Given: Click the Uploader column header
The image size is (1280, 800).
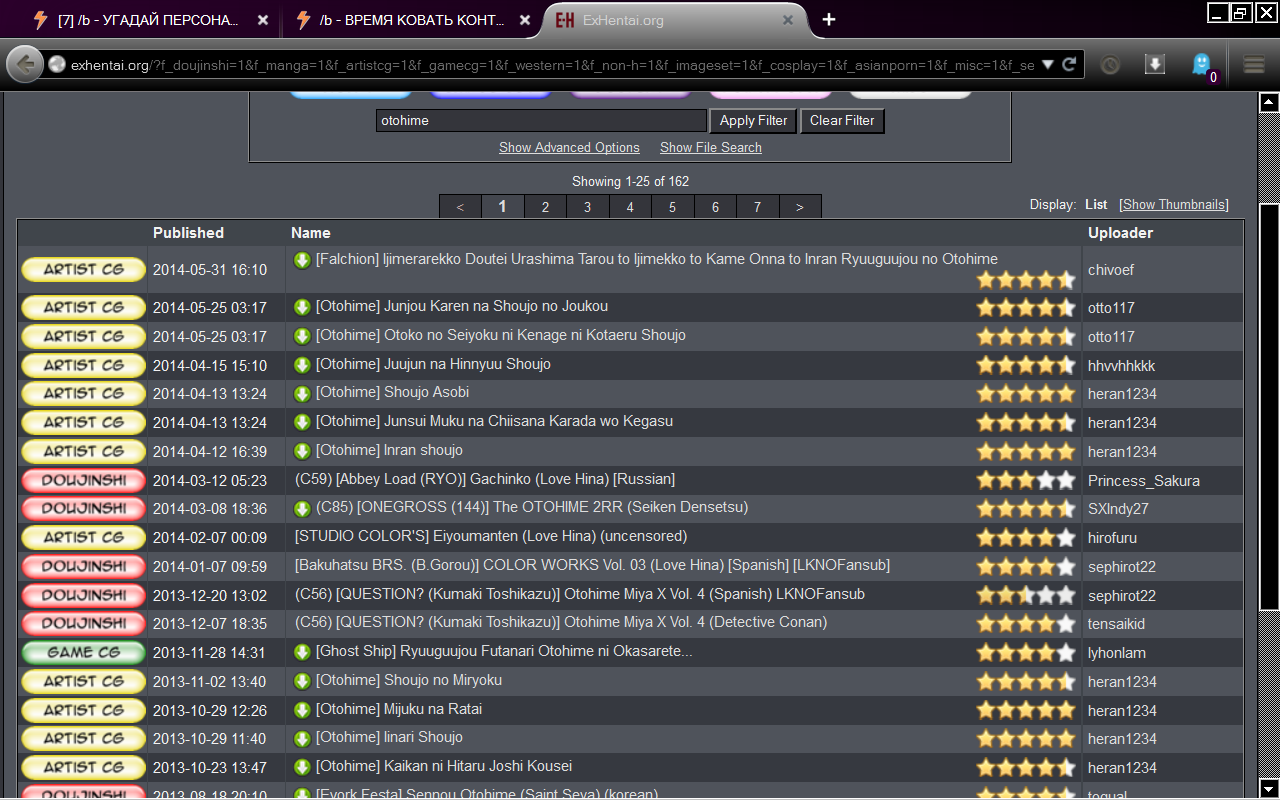Looking at the screenshot, I should [1120, 233].
